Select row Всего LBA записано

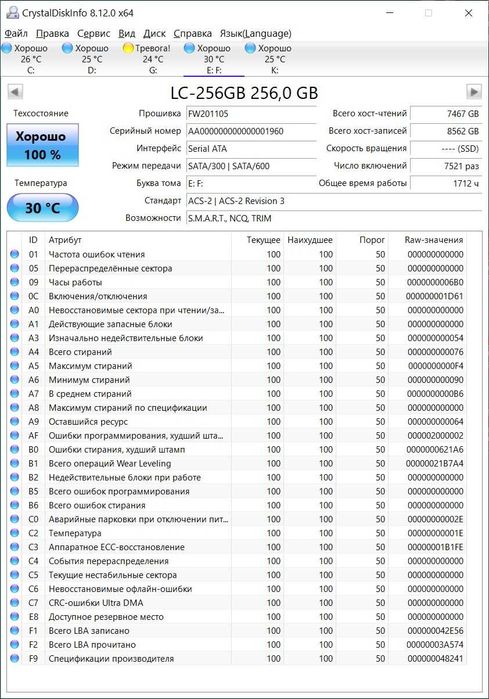[x=237, y=630]
